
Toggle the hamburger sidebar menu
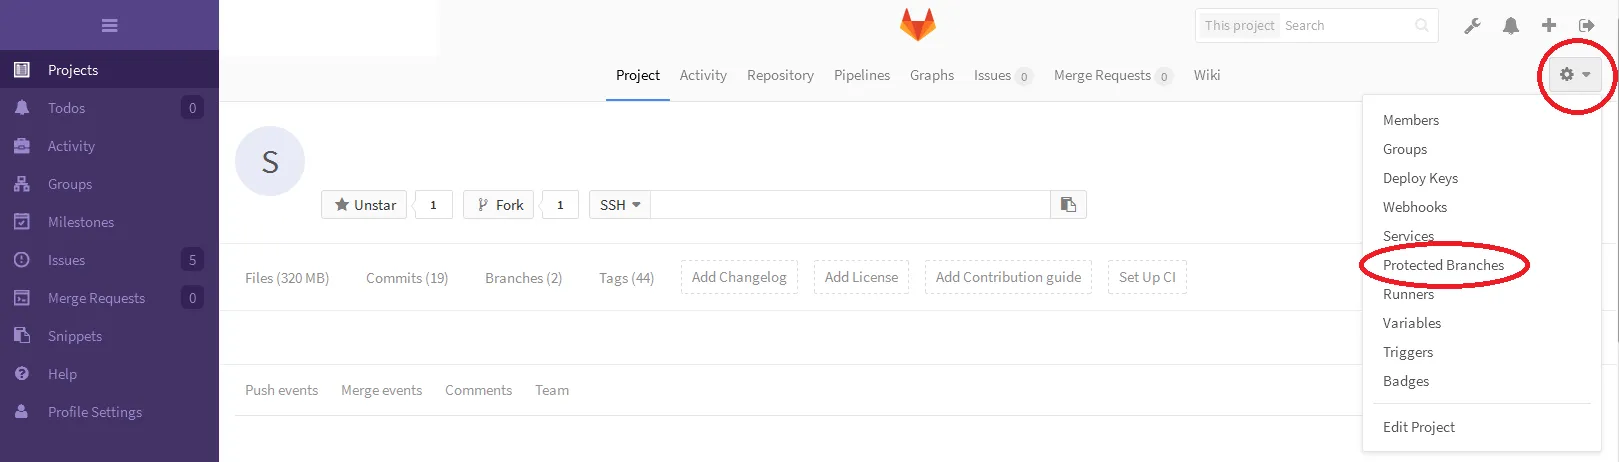click(x=110, y=25)
